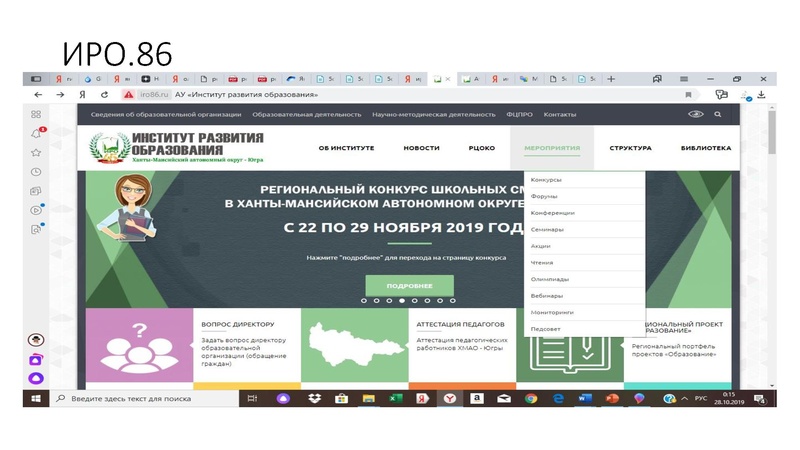Open the Alice assistant icon in sidebar bottom
The image size is (800, 450).
point(36,379)
